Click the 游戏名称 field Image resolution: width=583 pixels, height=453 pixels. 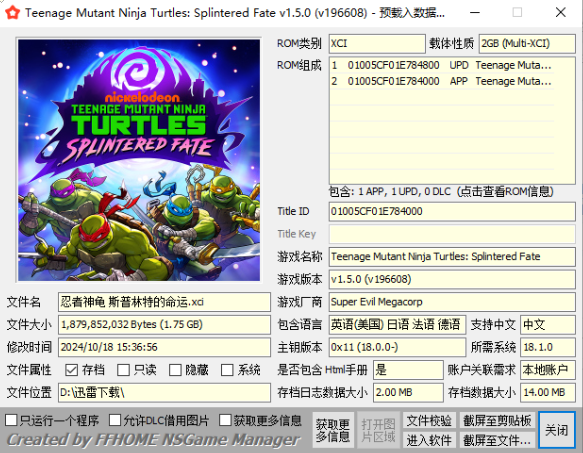[x=452, y=257]
